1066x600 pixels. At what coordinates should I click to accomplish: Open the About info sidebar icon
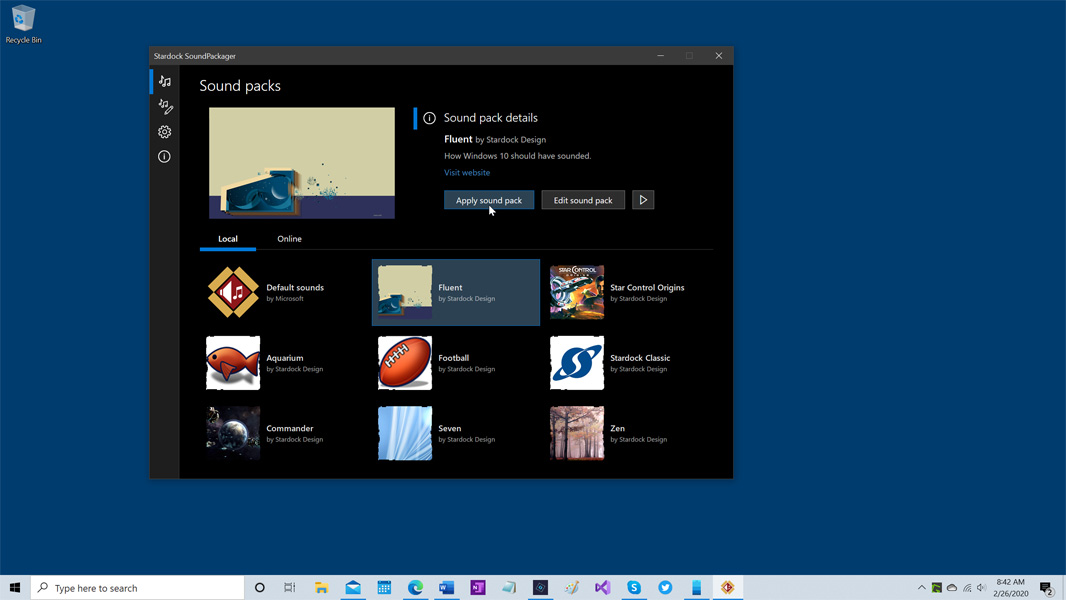tap(165, 157)
